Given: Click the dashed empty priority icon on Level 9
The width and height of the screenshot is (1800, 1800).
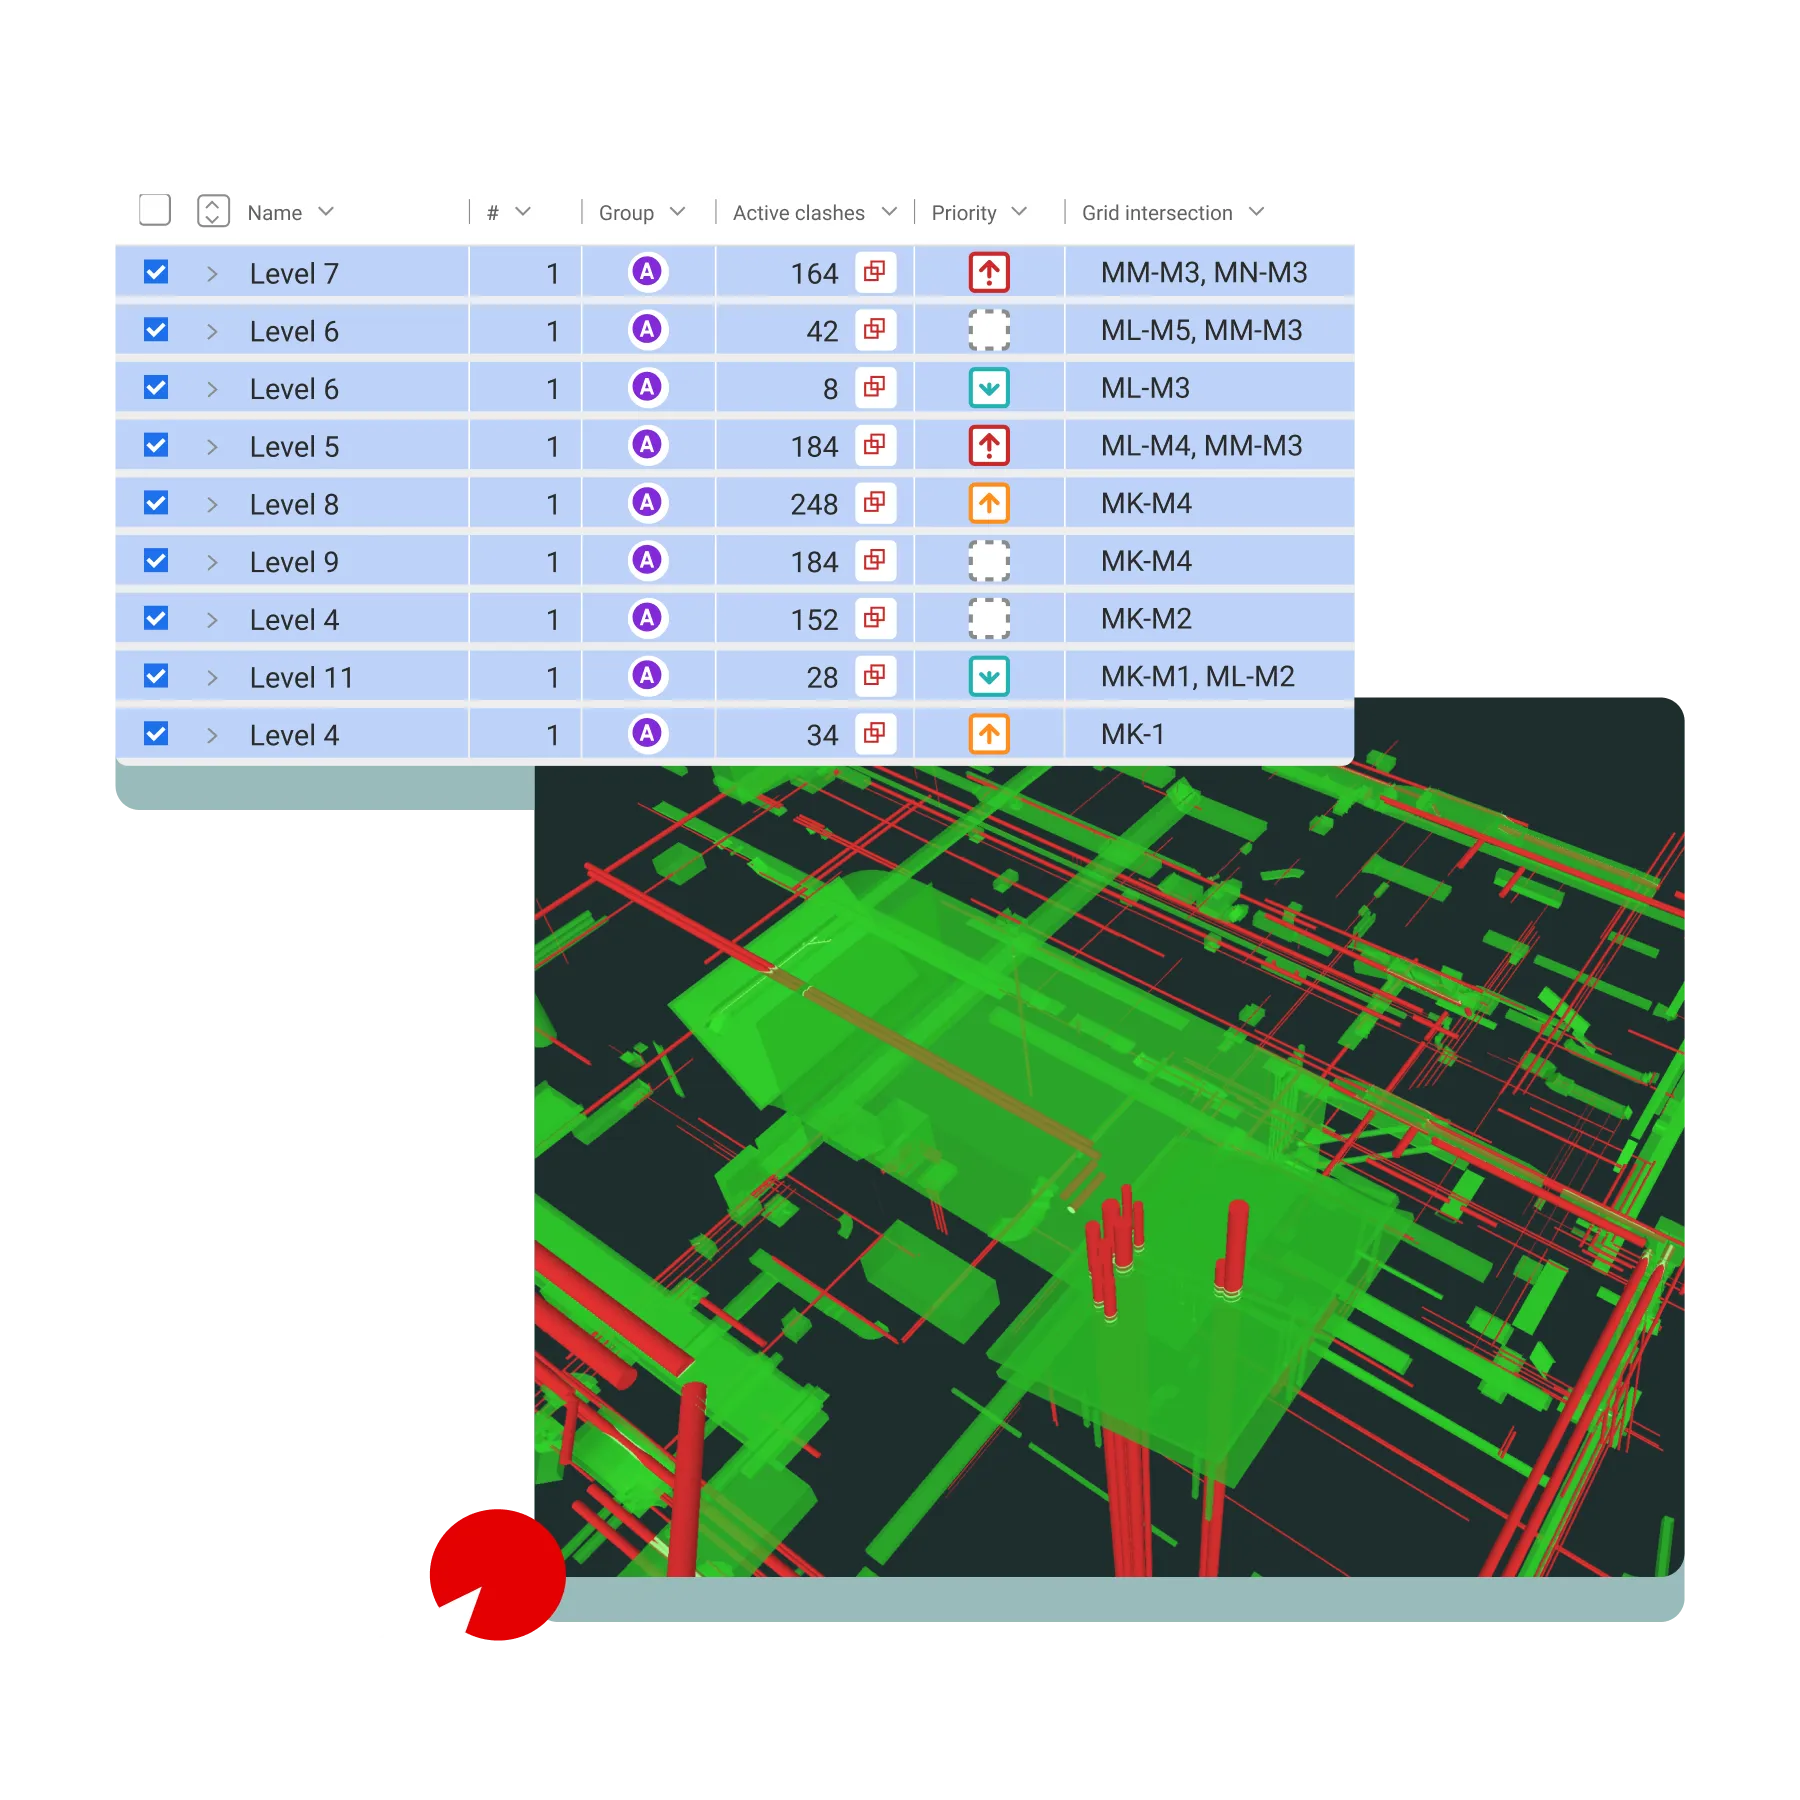Looking at the screenshot, I should click(x=988, y=561).
